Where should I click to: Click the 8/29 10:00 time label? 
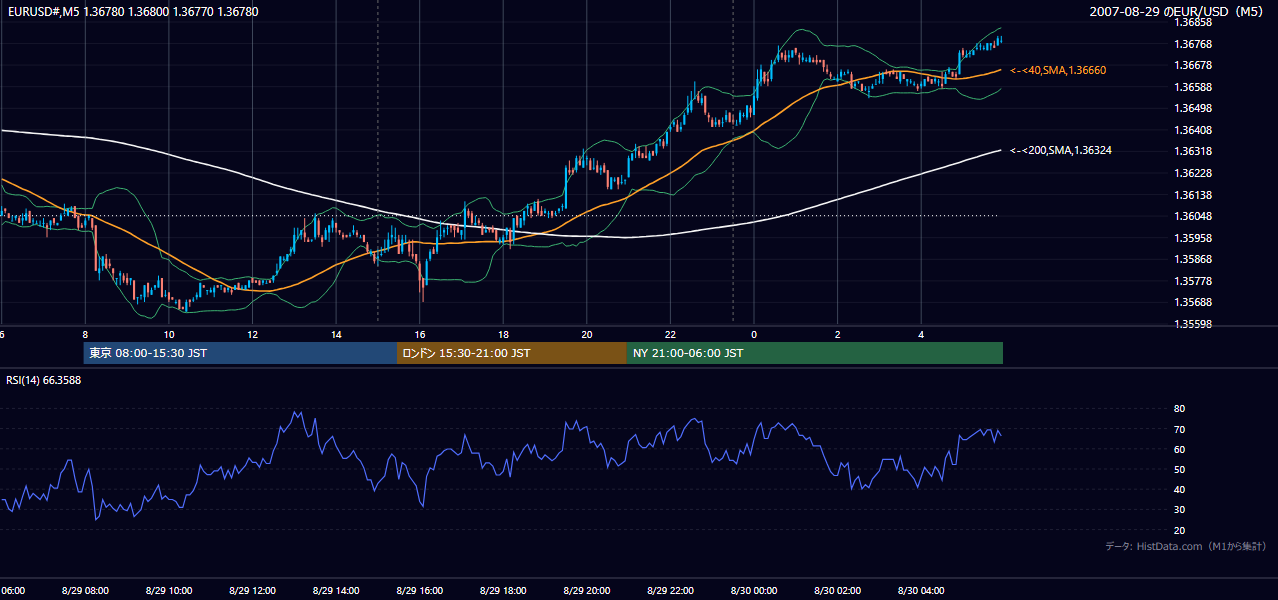(169, 591)
